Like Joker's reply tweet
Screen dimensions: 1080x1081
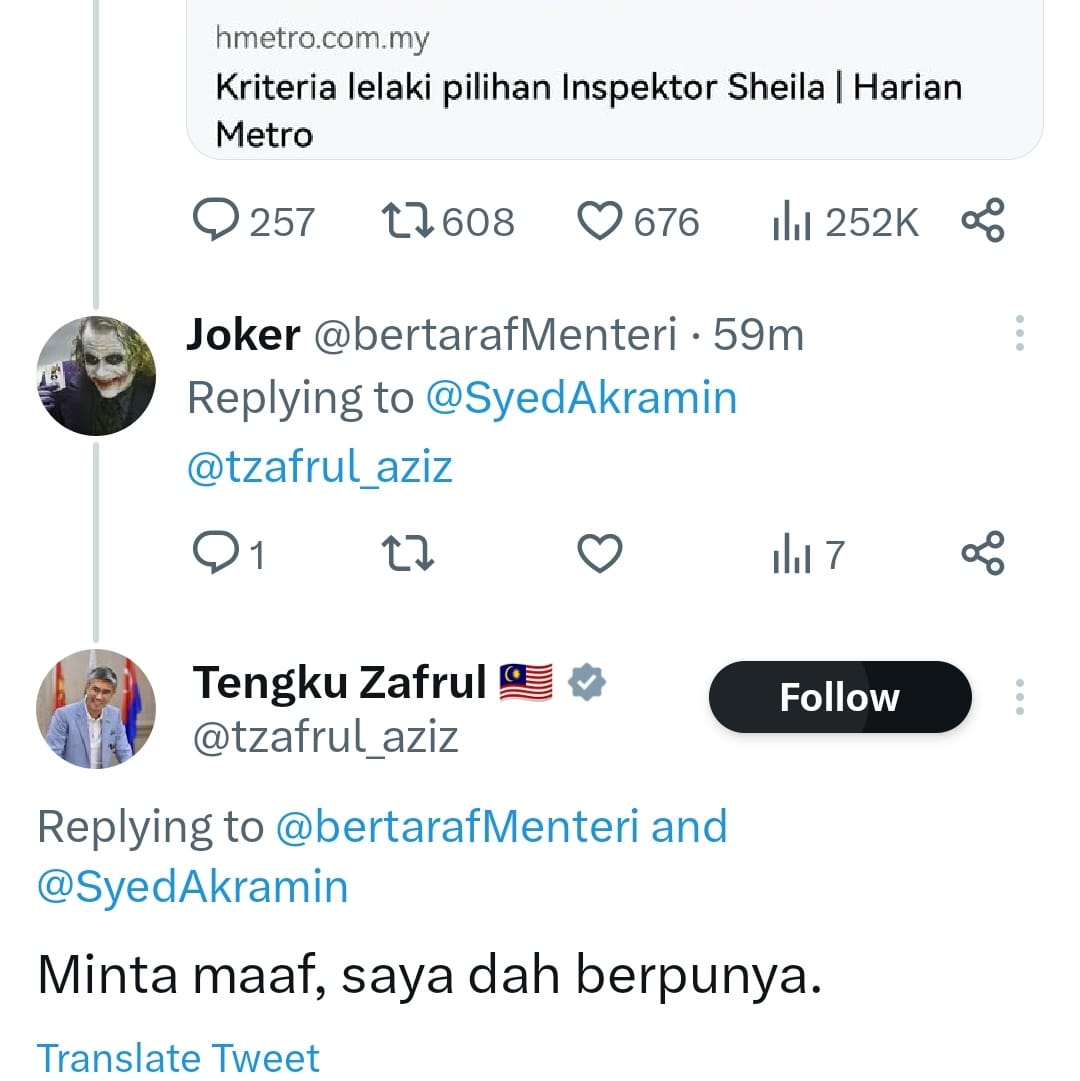coord(600,554)
